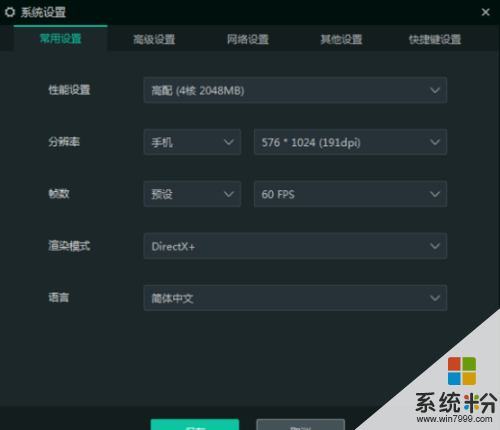Expand the 576 * 1024 resolution dropdown

350,142
